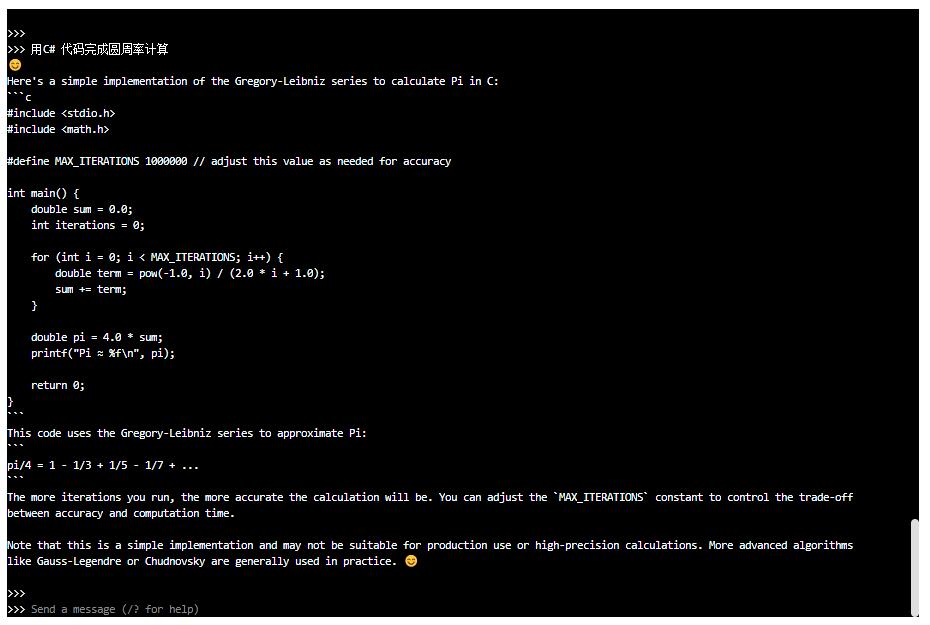The image size is (930, 625).
Task: Click the "#include <math.h>" line
Action: point(58,129)
